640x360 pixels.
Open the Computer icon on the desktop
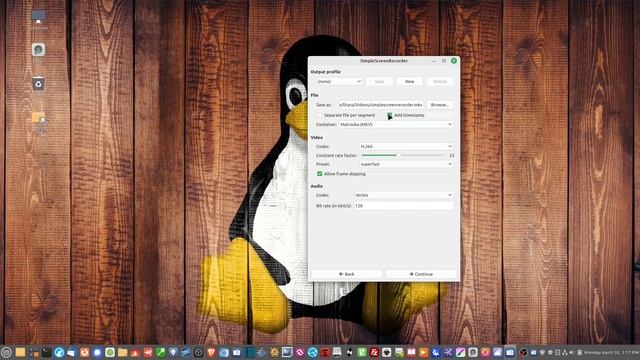pyautogui.click(x=38, y=17)
